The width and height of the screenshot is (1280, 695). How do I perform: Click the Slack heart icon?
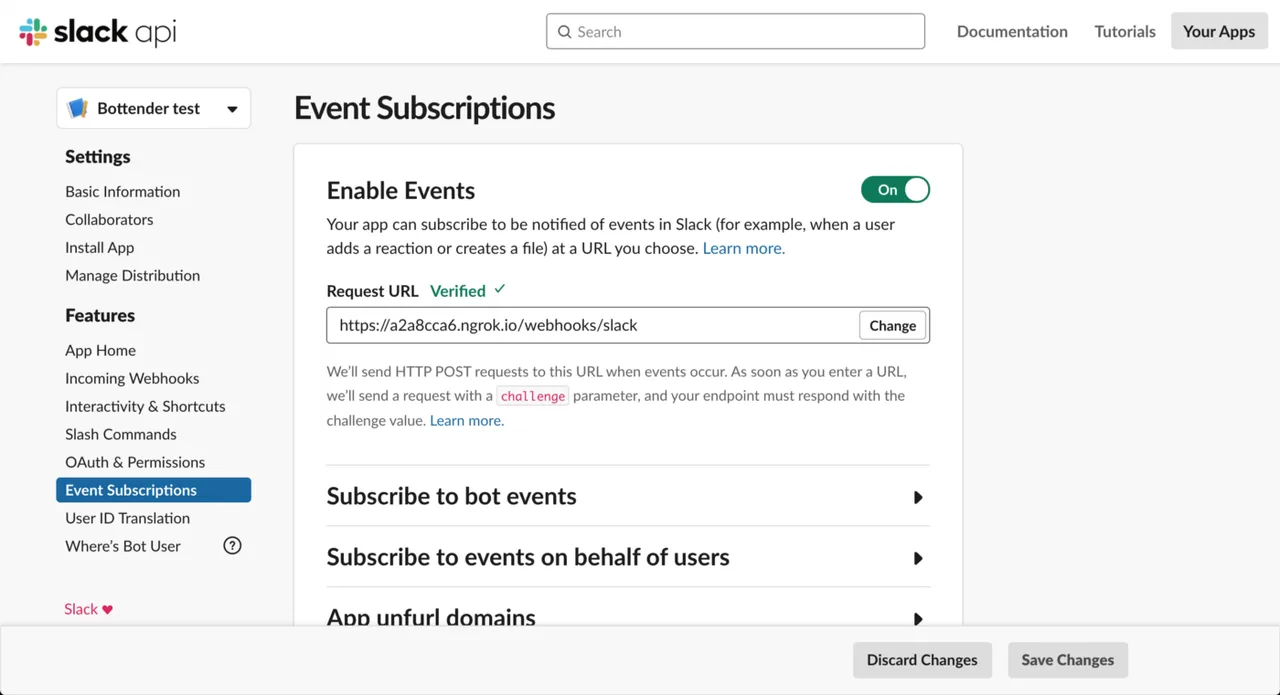click(108, 610)
